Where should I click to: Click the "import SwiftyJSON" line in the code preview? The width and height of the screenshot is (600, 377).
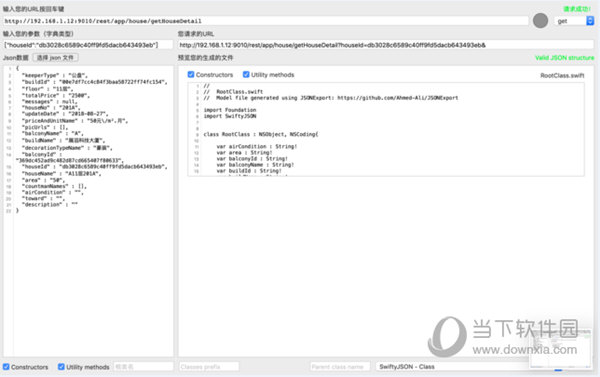coord(230,116)
